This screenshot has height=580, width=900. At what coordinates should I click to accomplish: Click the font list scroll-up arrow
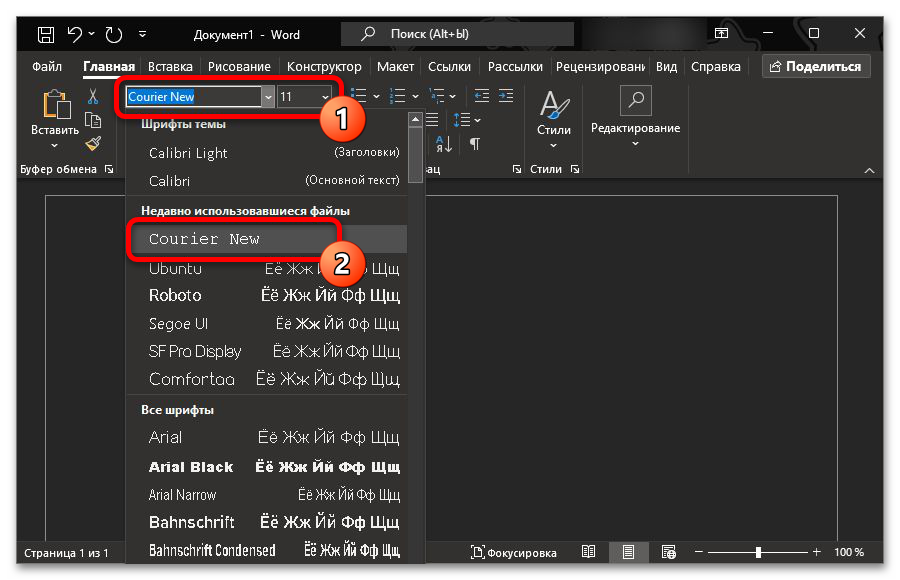[416, 119]
